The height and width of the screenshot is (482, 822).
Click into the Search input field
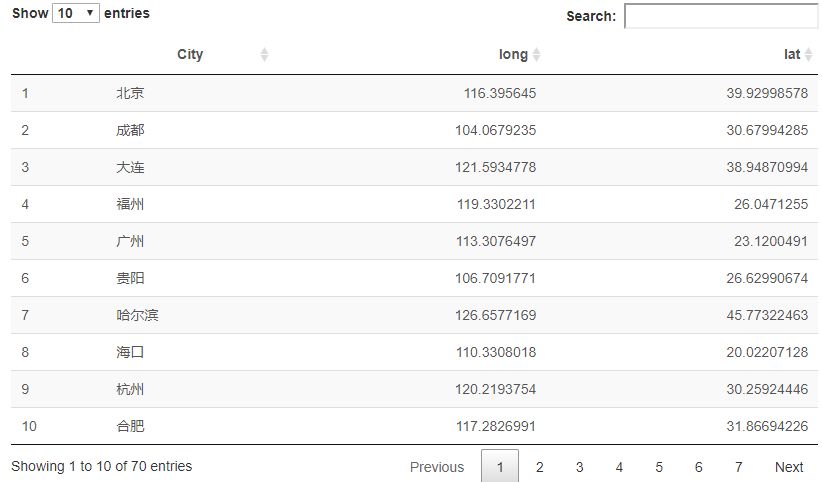720,16
